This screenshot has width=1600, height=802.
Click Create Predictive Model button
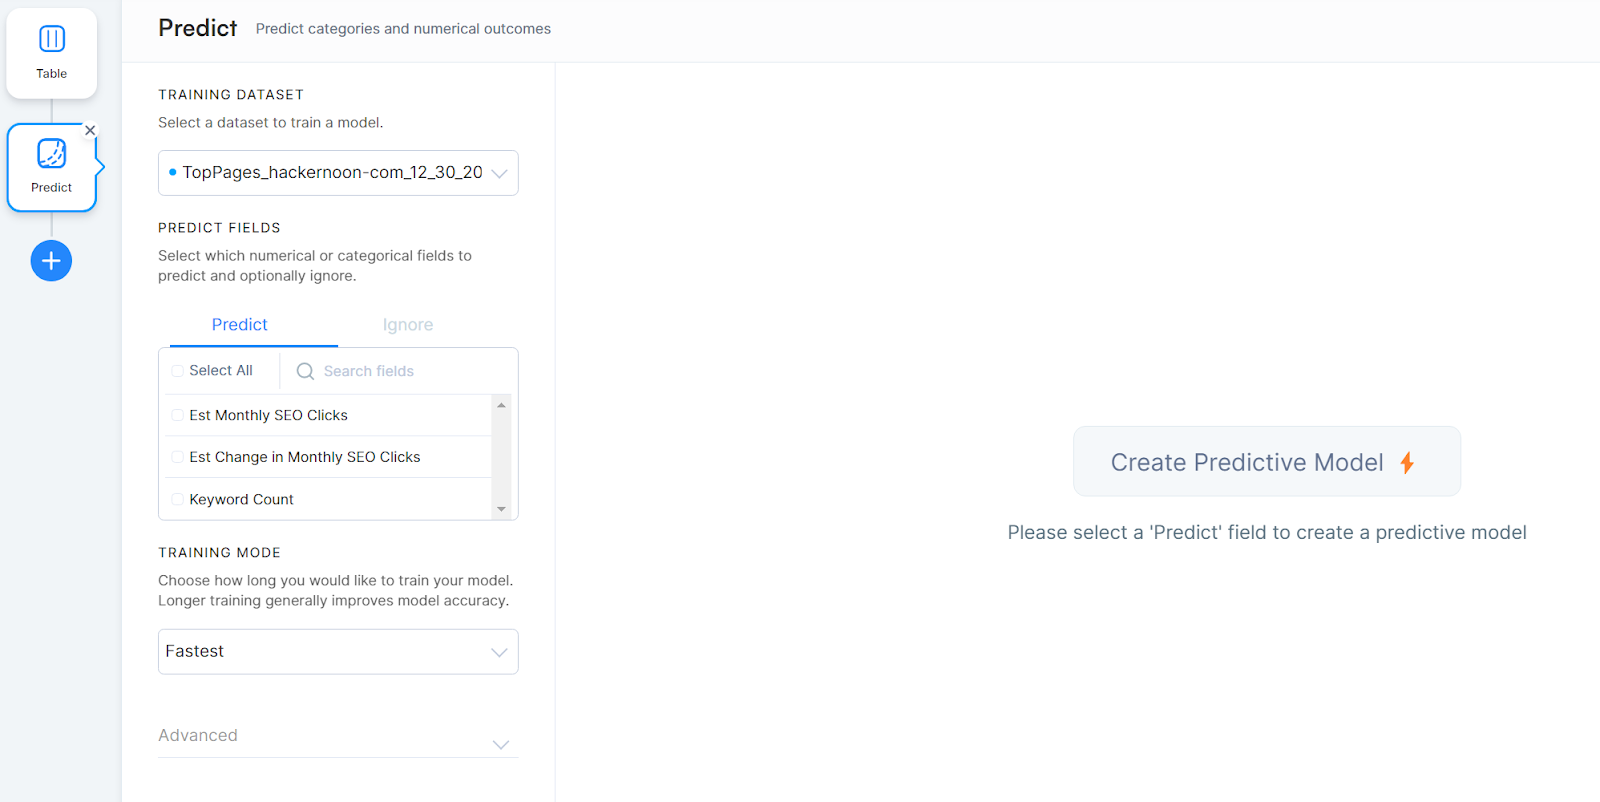click(1266, 462)
